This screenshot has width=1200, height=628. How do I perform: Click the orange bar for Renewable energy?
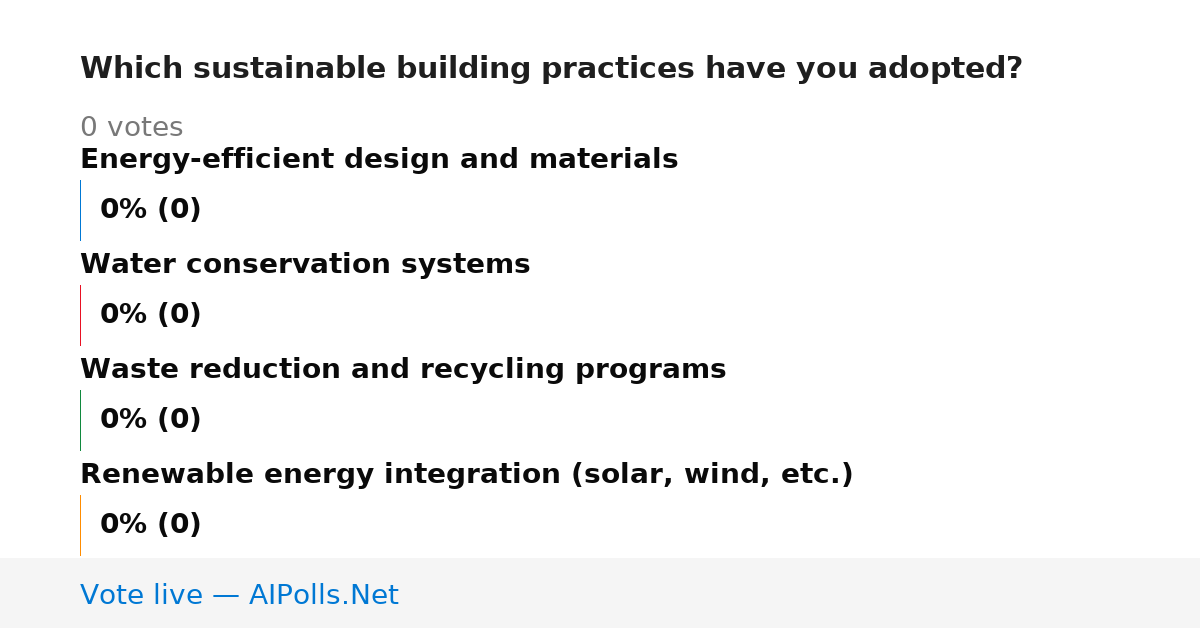pos(80,525)
